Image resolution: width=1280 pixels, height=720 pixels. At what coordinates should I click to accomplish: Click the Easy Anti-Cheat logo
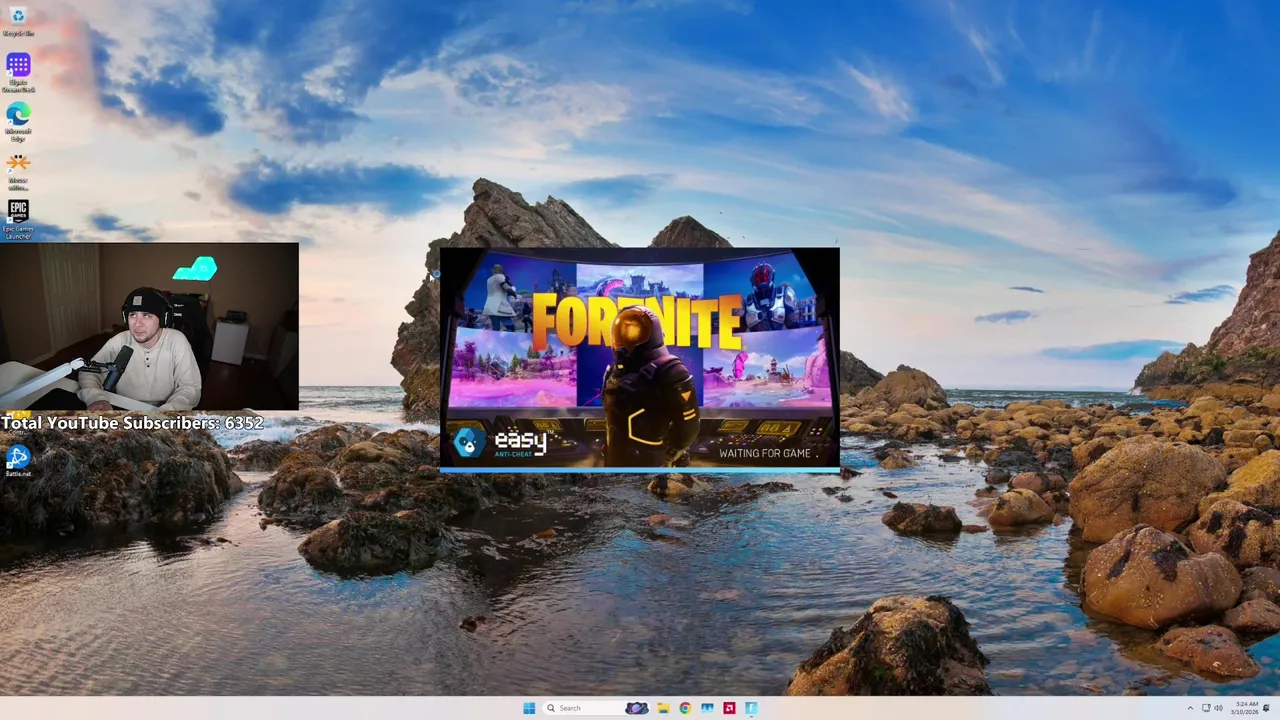[x=501, y=442]
